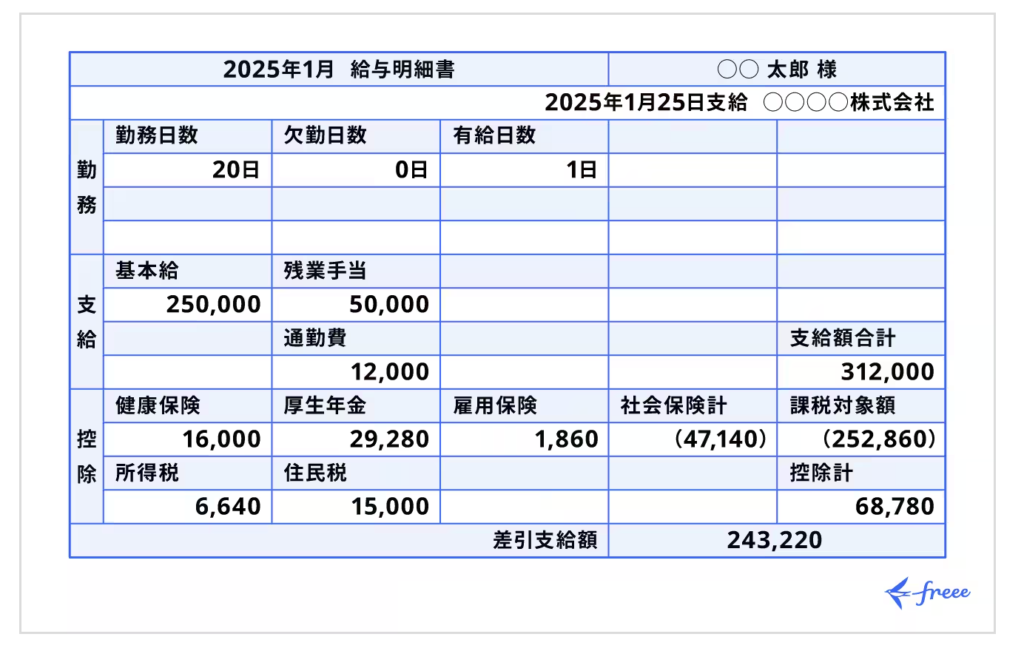Select the 健康保険 amount 16,000
Screen dimensions: 1024x651
click(221, 439)
